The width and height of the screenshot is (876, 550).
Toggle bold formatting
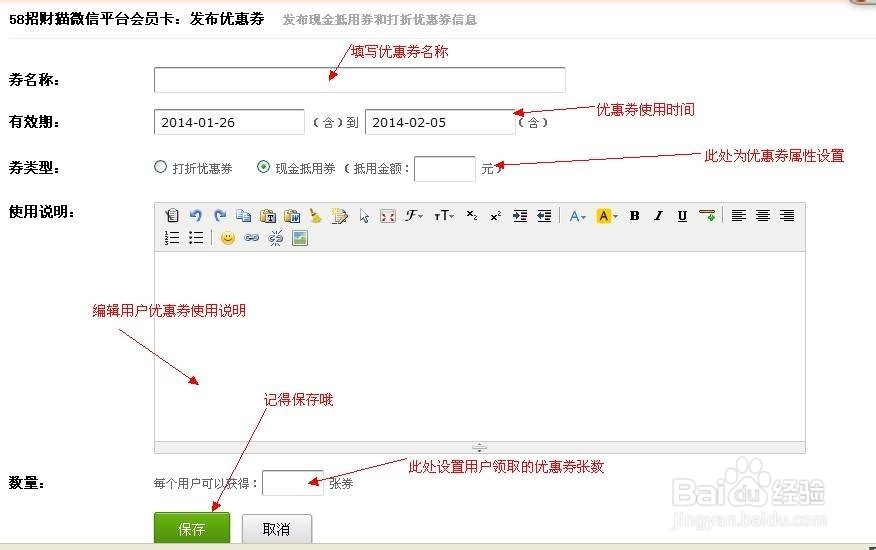pyautogui.click(x=634, y=215)
